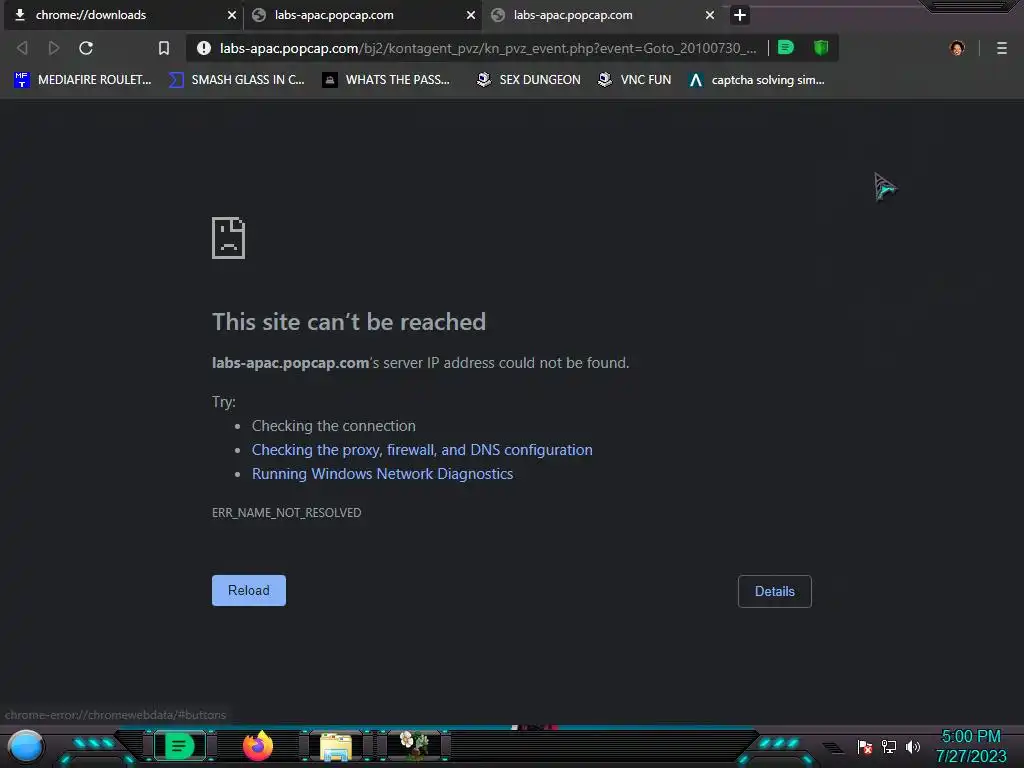Launch Firefox from the taskbar

pyautogui.click(x=258, y=746)
